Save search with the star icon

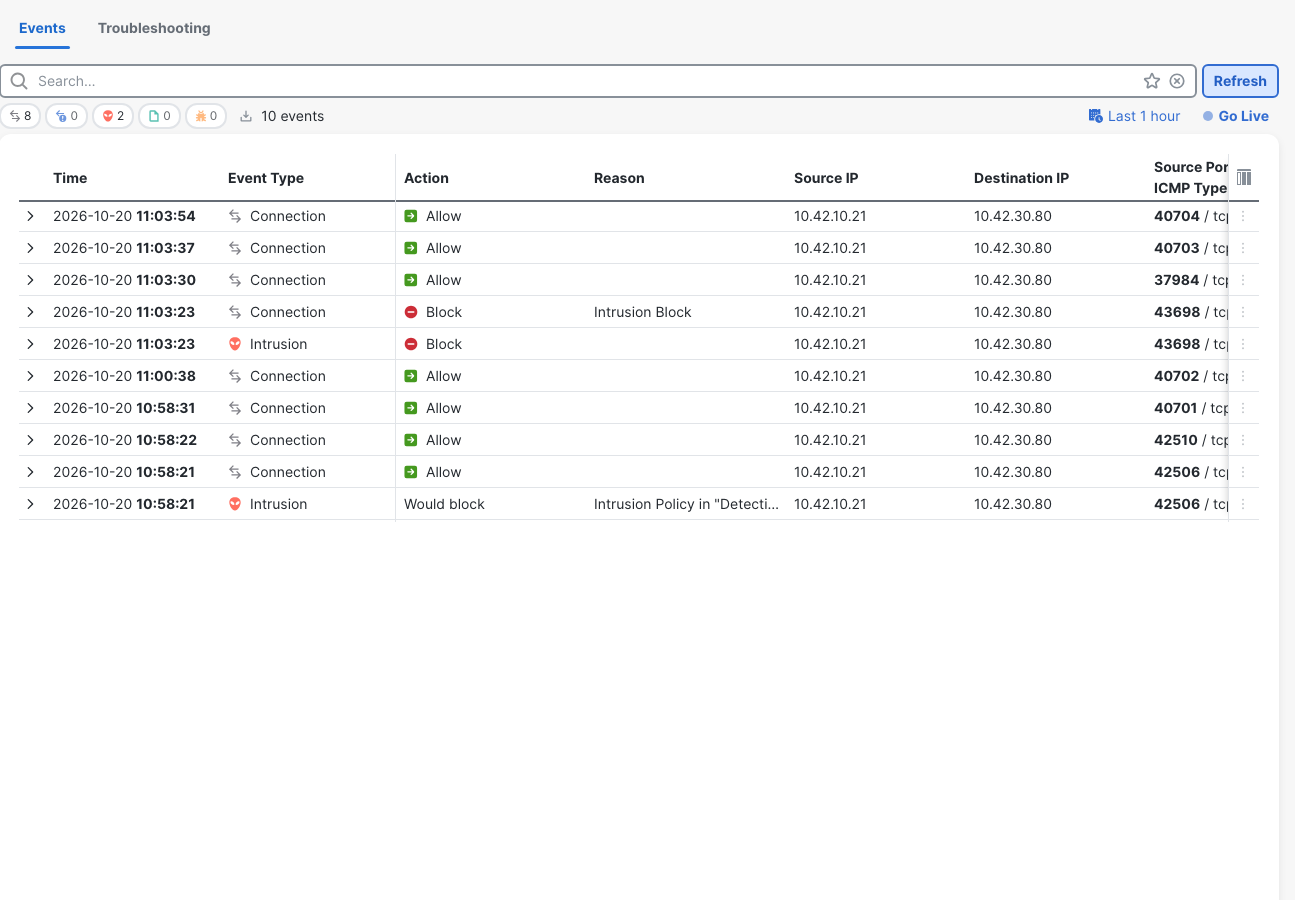click(1152, 81)
